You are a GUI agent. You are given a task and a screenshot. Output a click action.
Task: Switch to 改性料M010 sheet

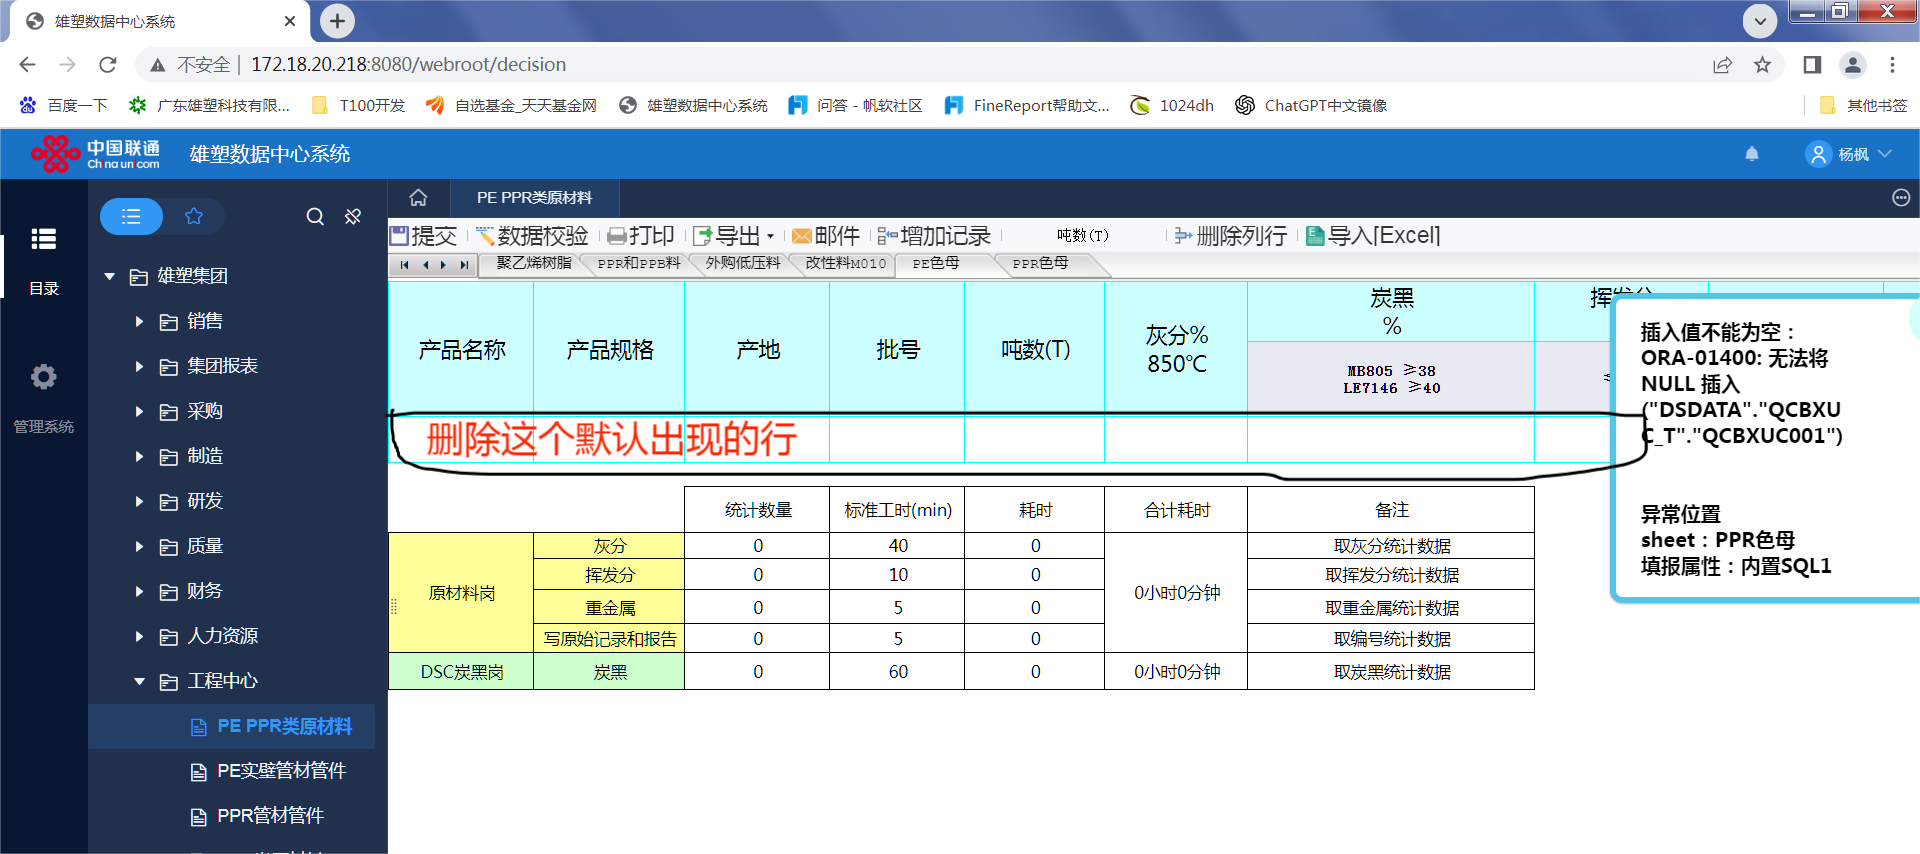[x=846, y=263]
